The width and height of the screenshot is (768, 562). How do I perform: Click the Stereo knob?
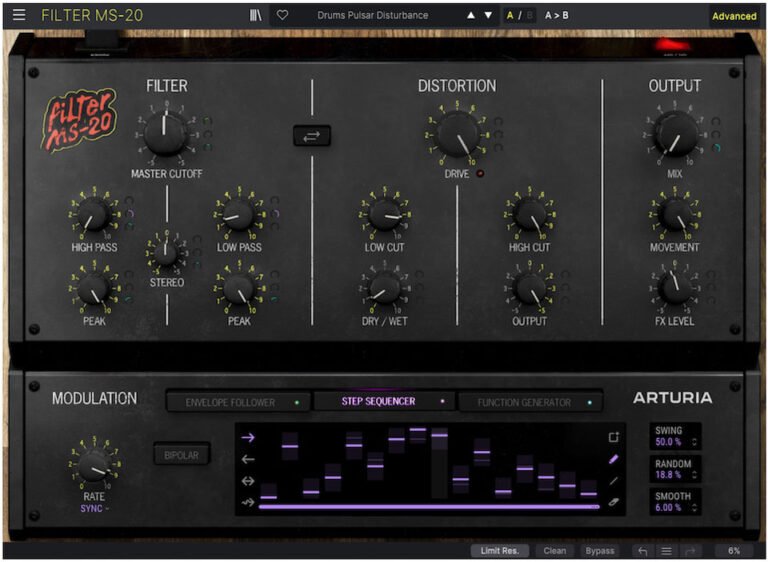click(x=167, y=253)
